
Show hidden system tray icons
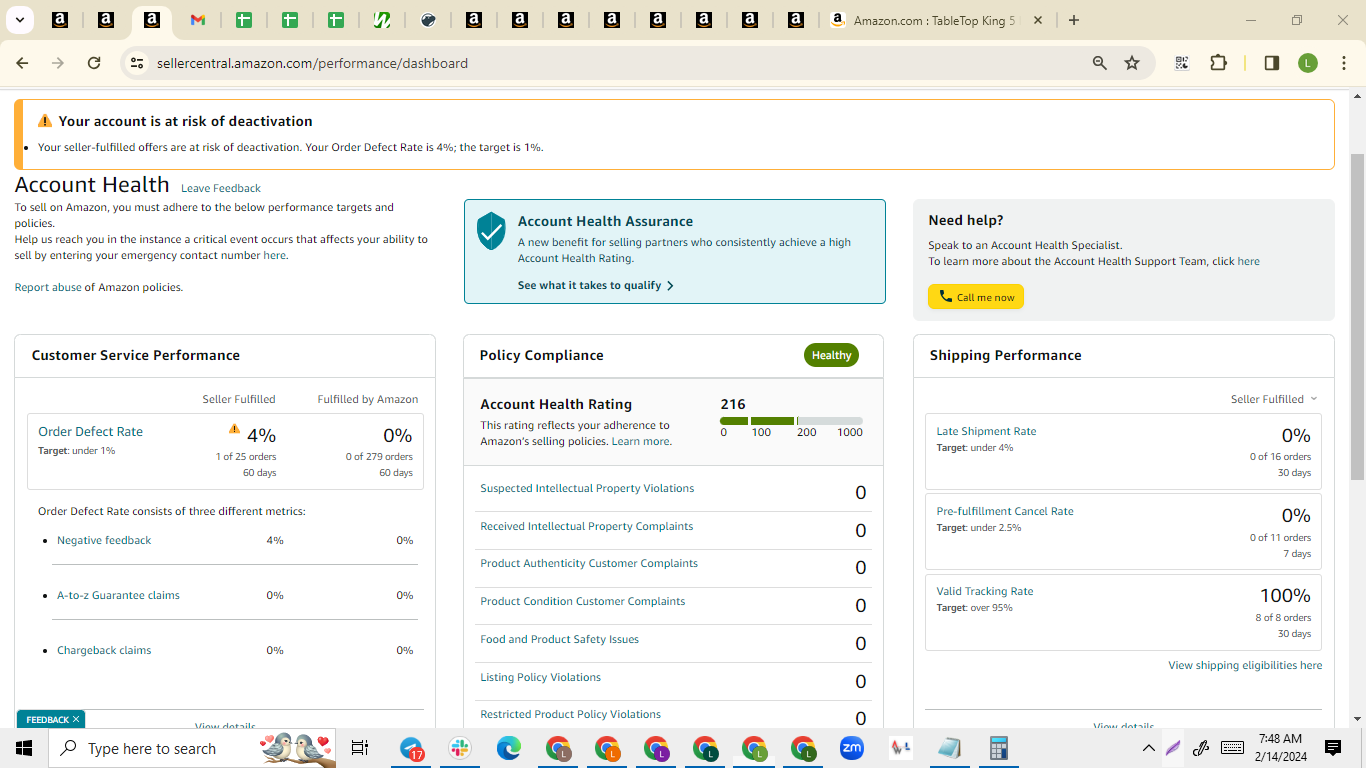pos(1149,748)
